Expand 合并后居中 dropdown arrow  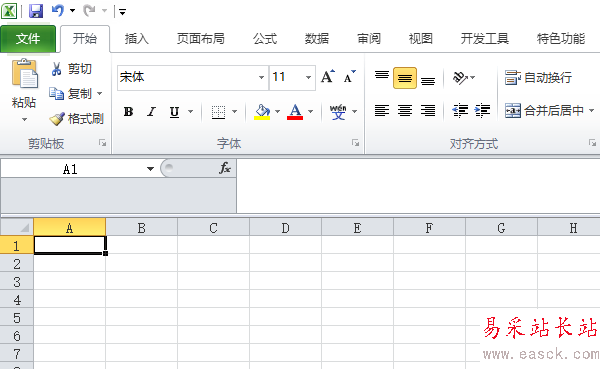click(x=591, y=111)
